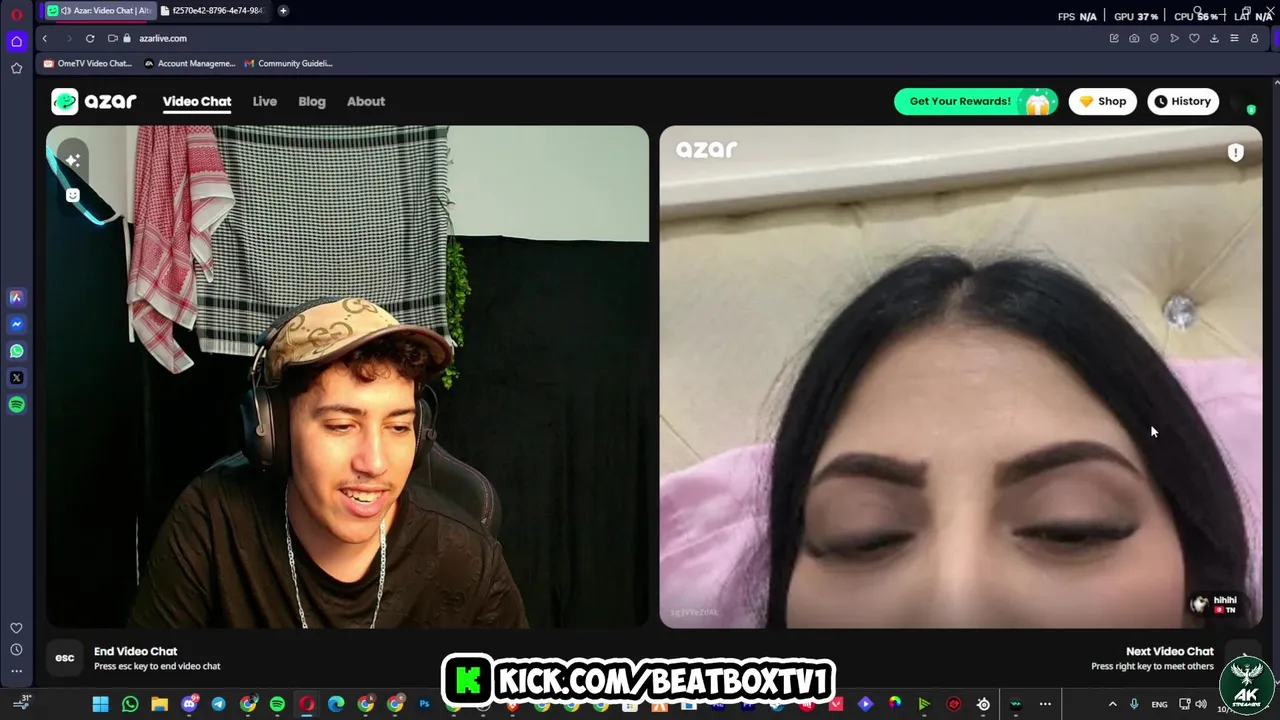Open history clock in Opera sidebar
Image resolution: width=1280 pixels, height=720 pixels.
point(16,650)
